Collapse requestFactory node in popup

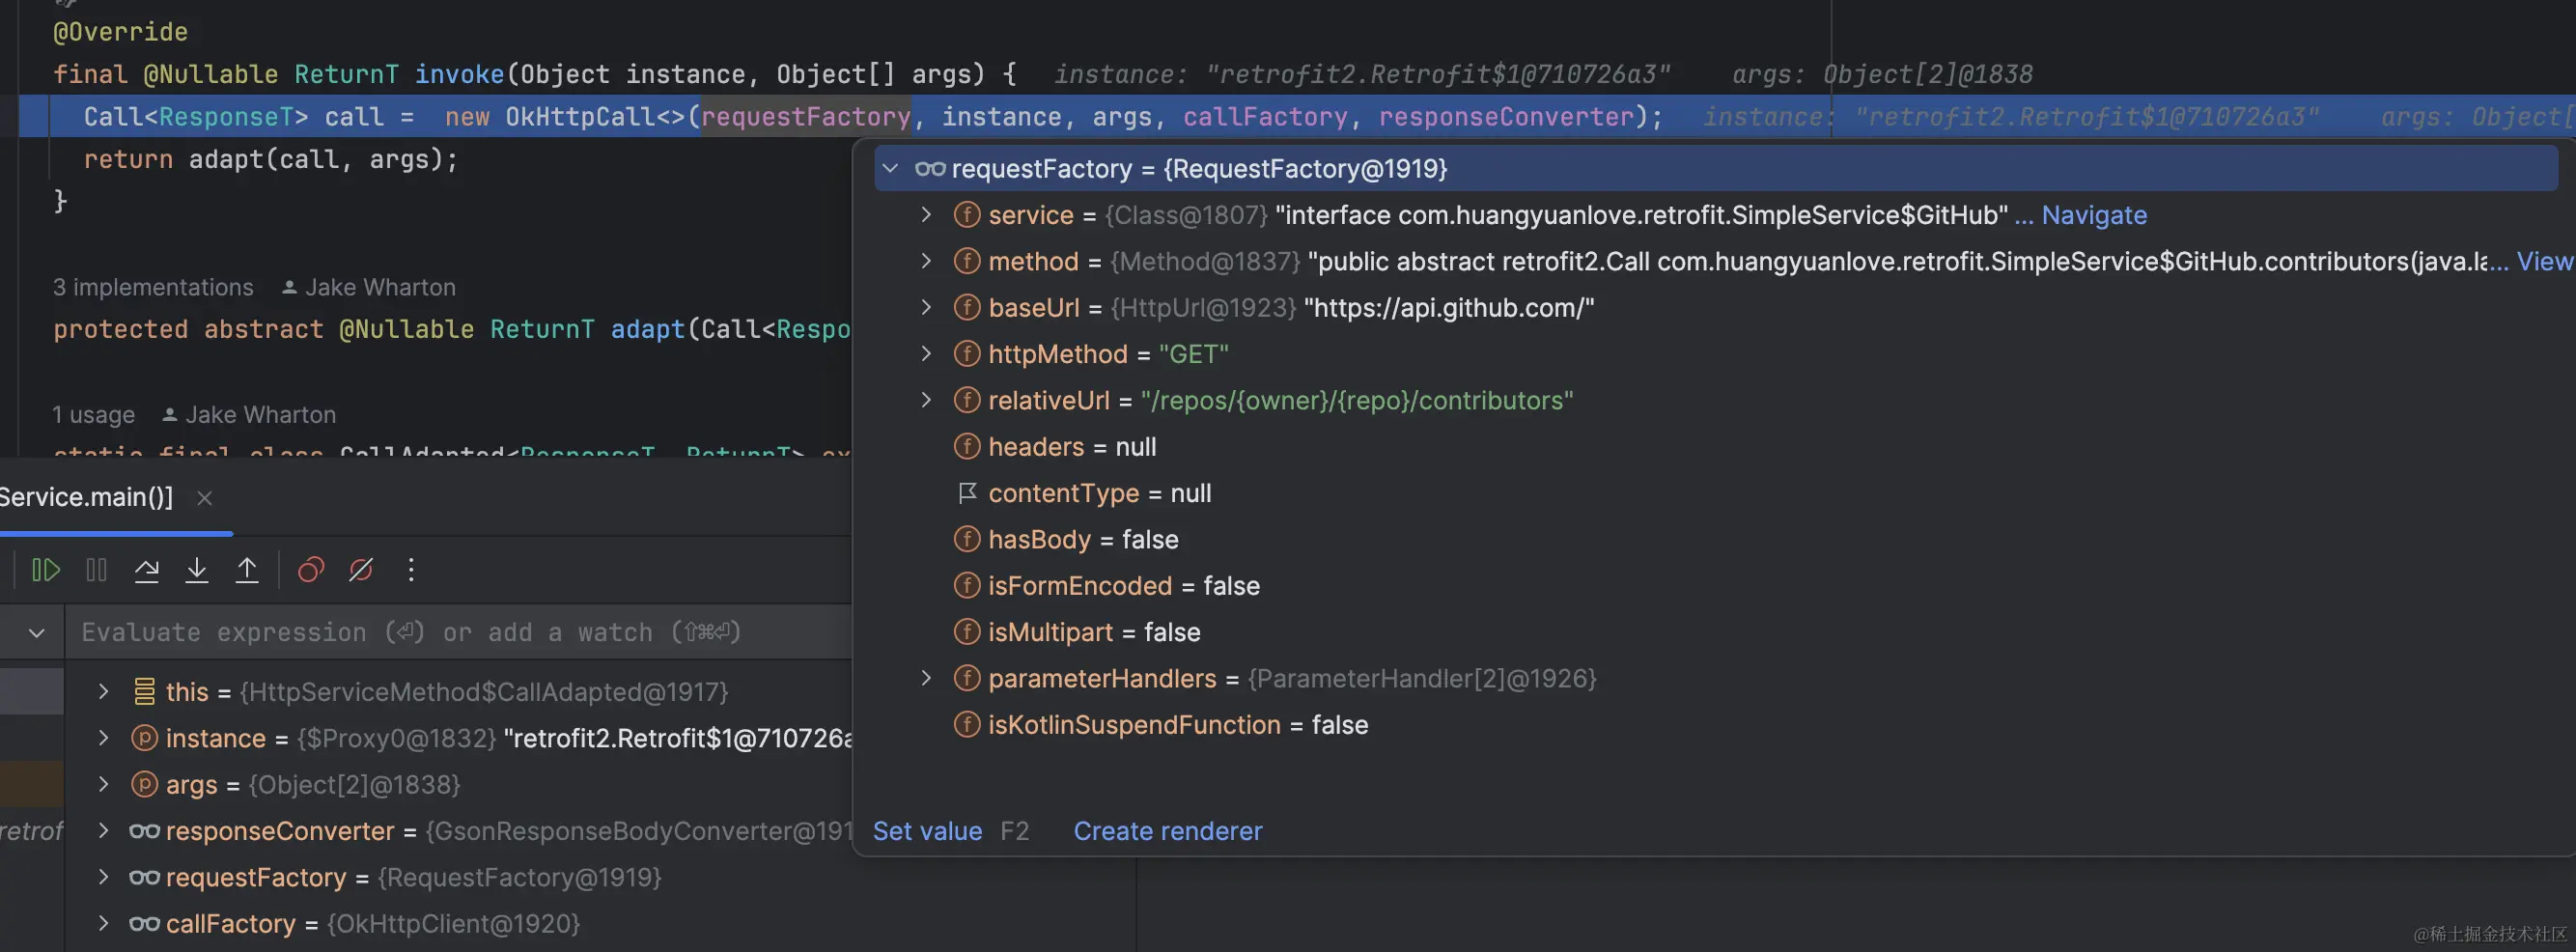click(890, 169)
